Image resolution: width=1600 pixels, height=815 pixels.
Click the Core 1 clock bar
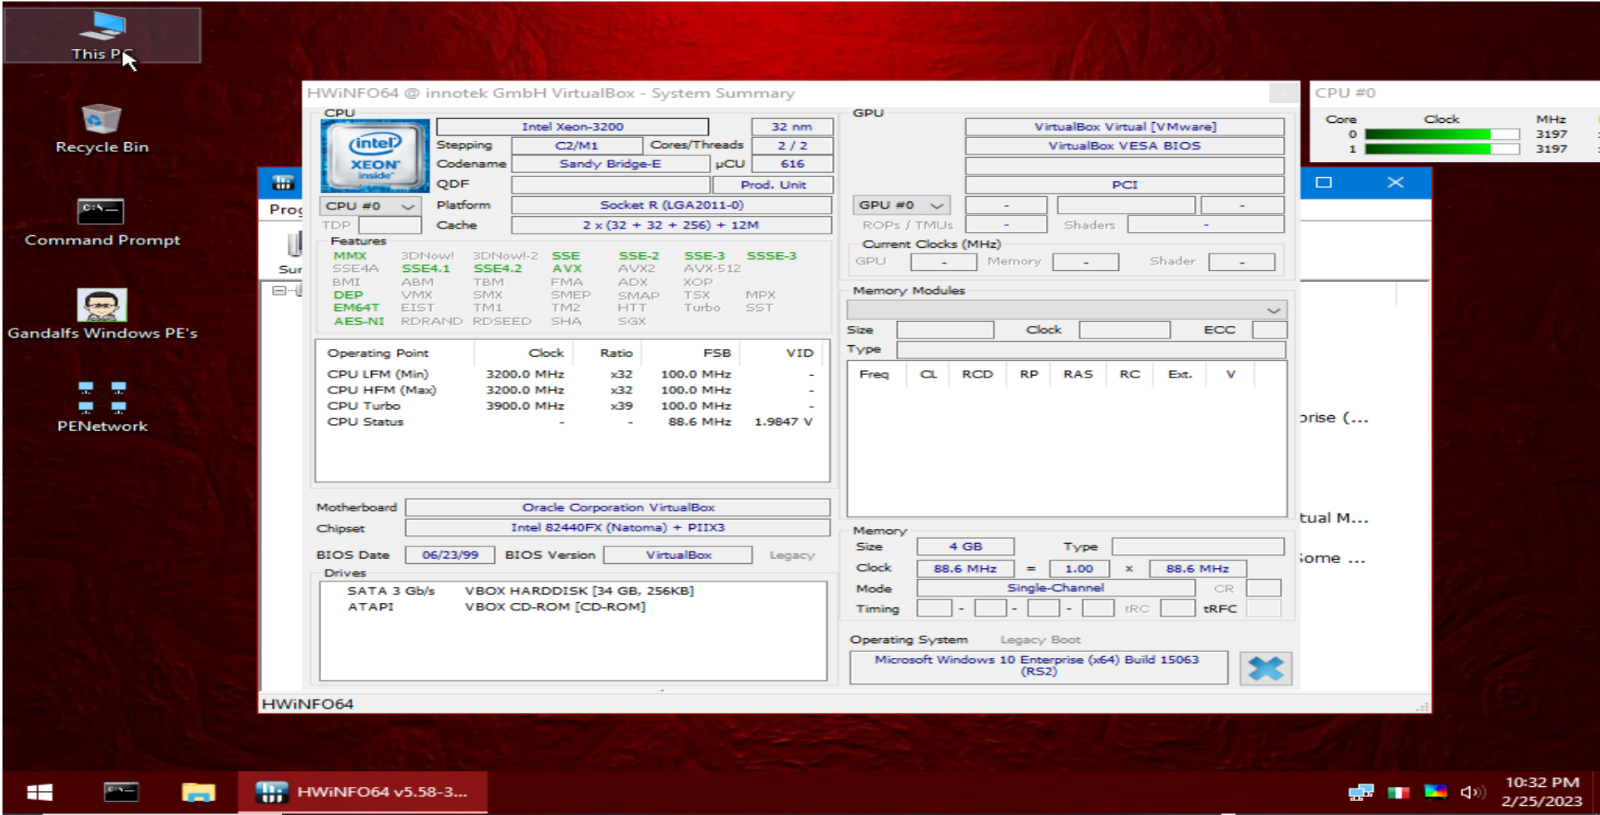(1441, 149)
